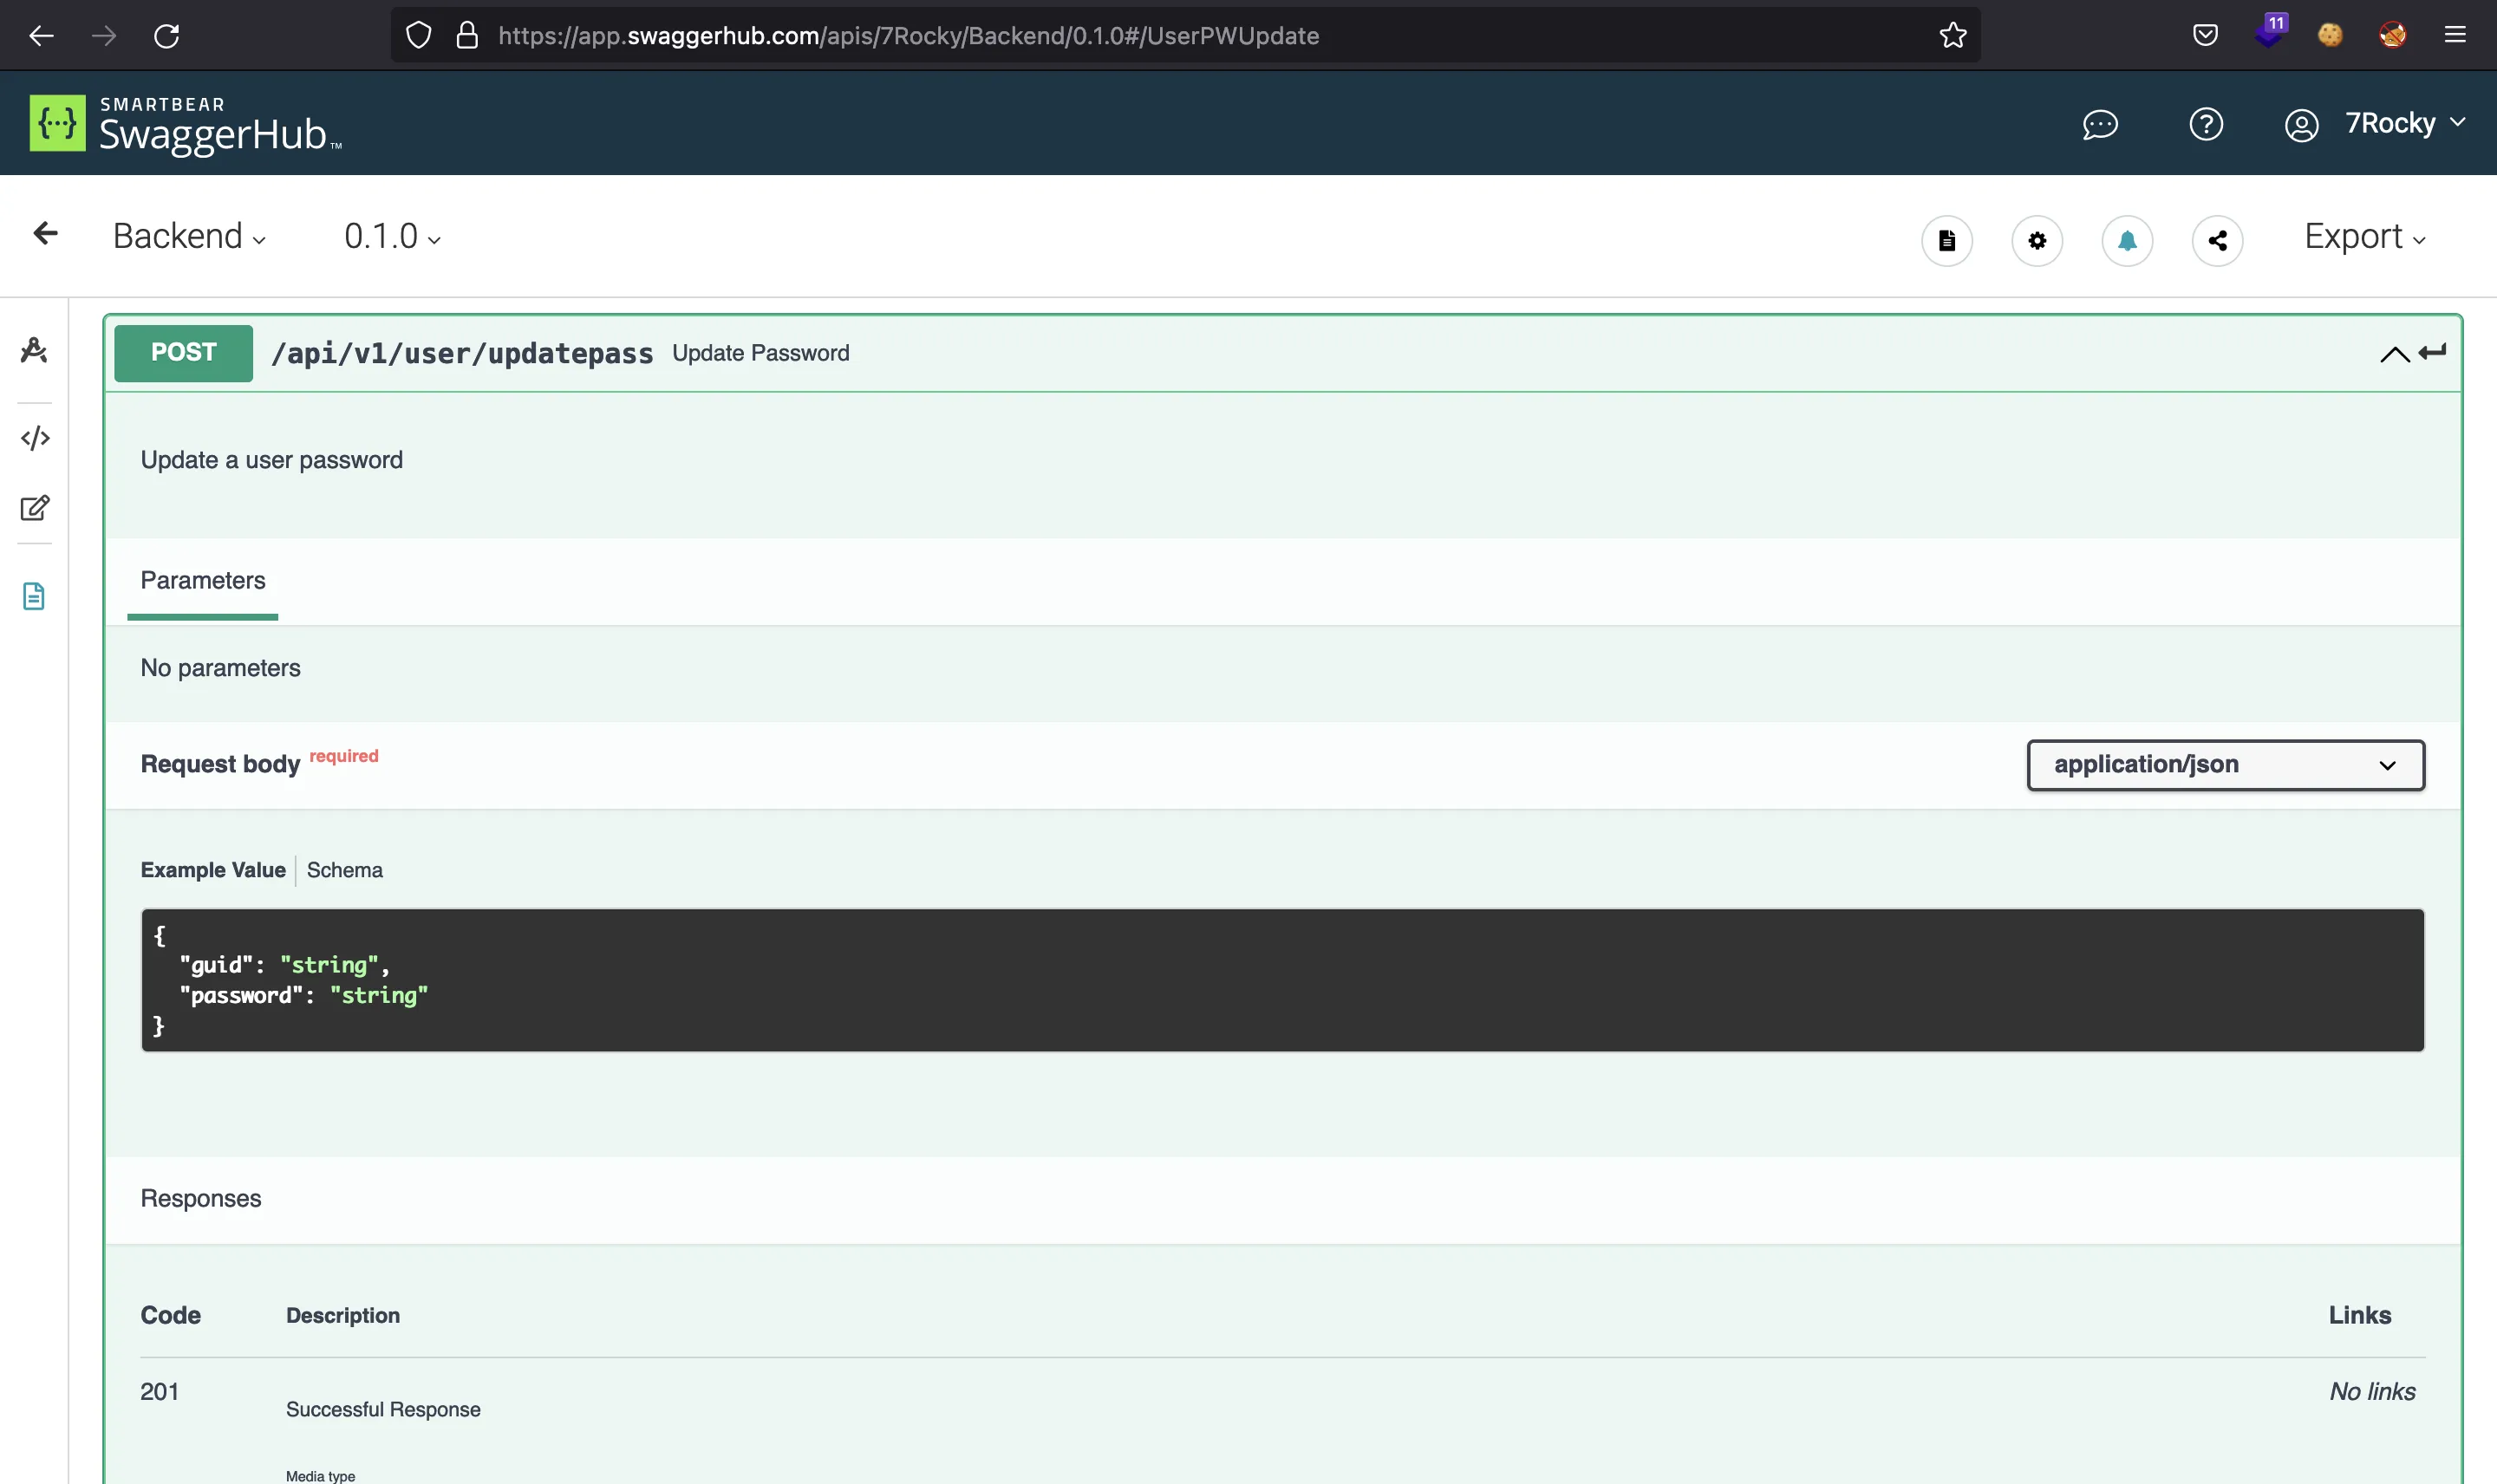
Task: Click the 'No links' cell
Action: click(x=2372, y=1392)
